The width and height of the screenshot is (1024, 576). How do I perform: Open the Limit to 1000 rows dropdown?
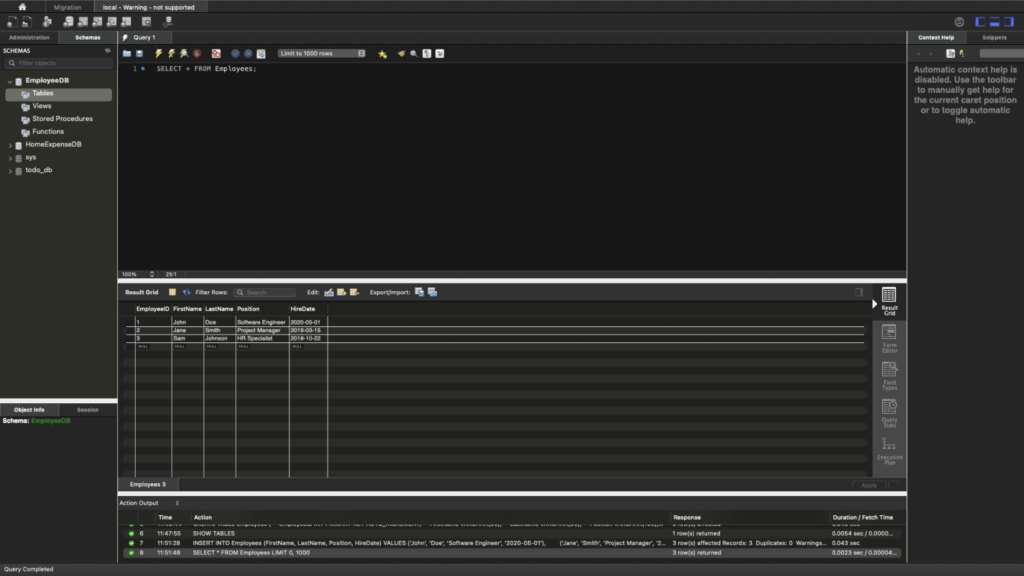(x=321, y=53)
